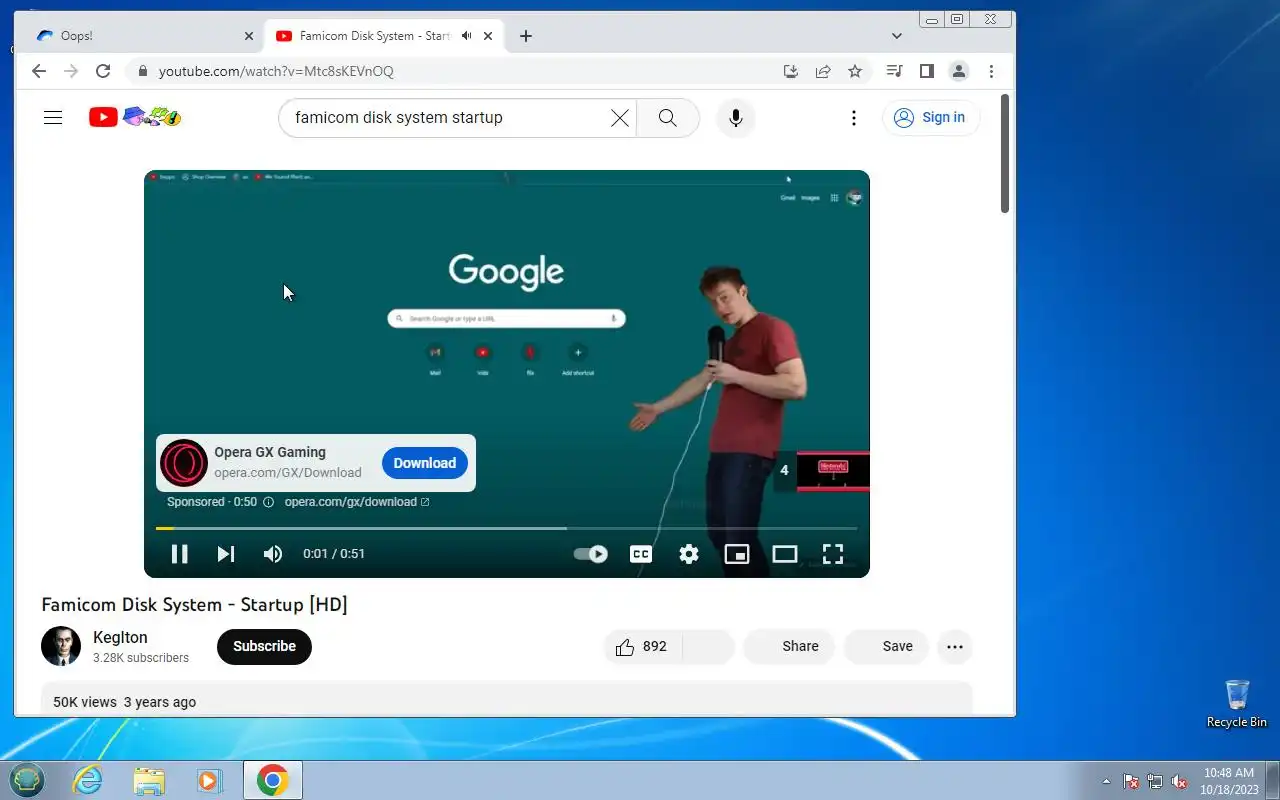Viewport: 1280px width, 800px height.
Task: Toggle closed captions CC
Action: click(641, 554)
